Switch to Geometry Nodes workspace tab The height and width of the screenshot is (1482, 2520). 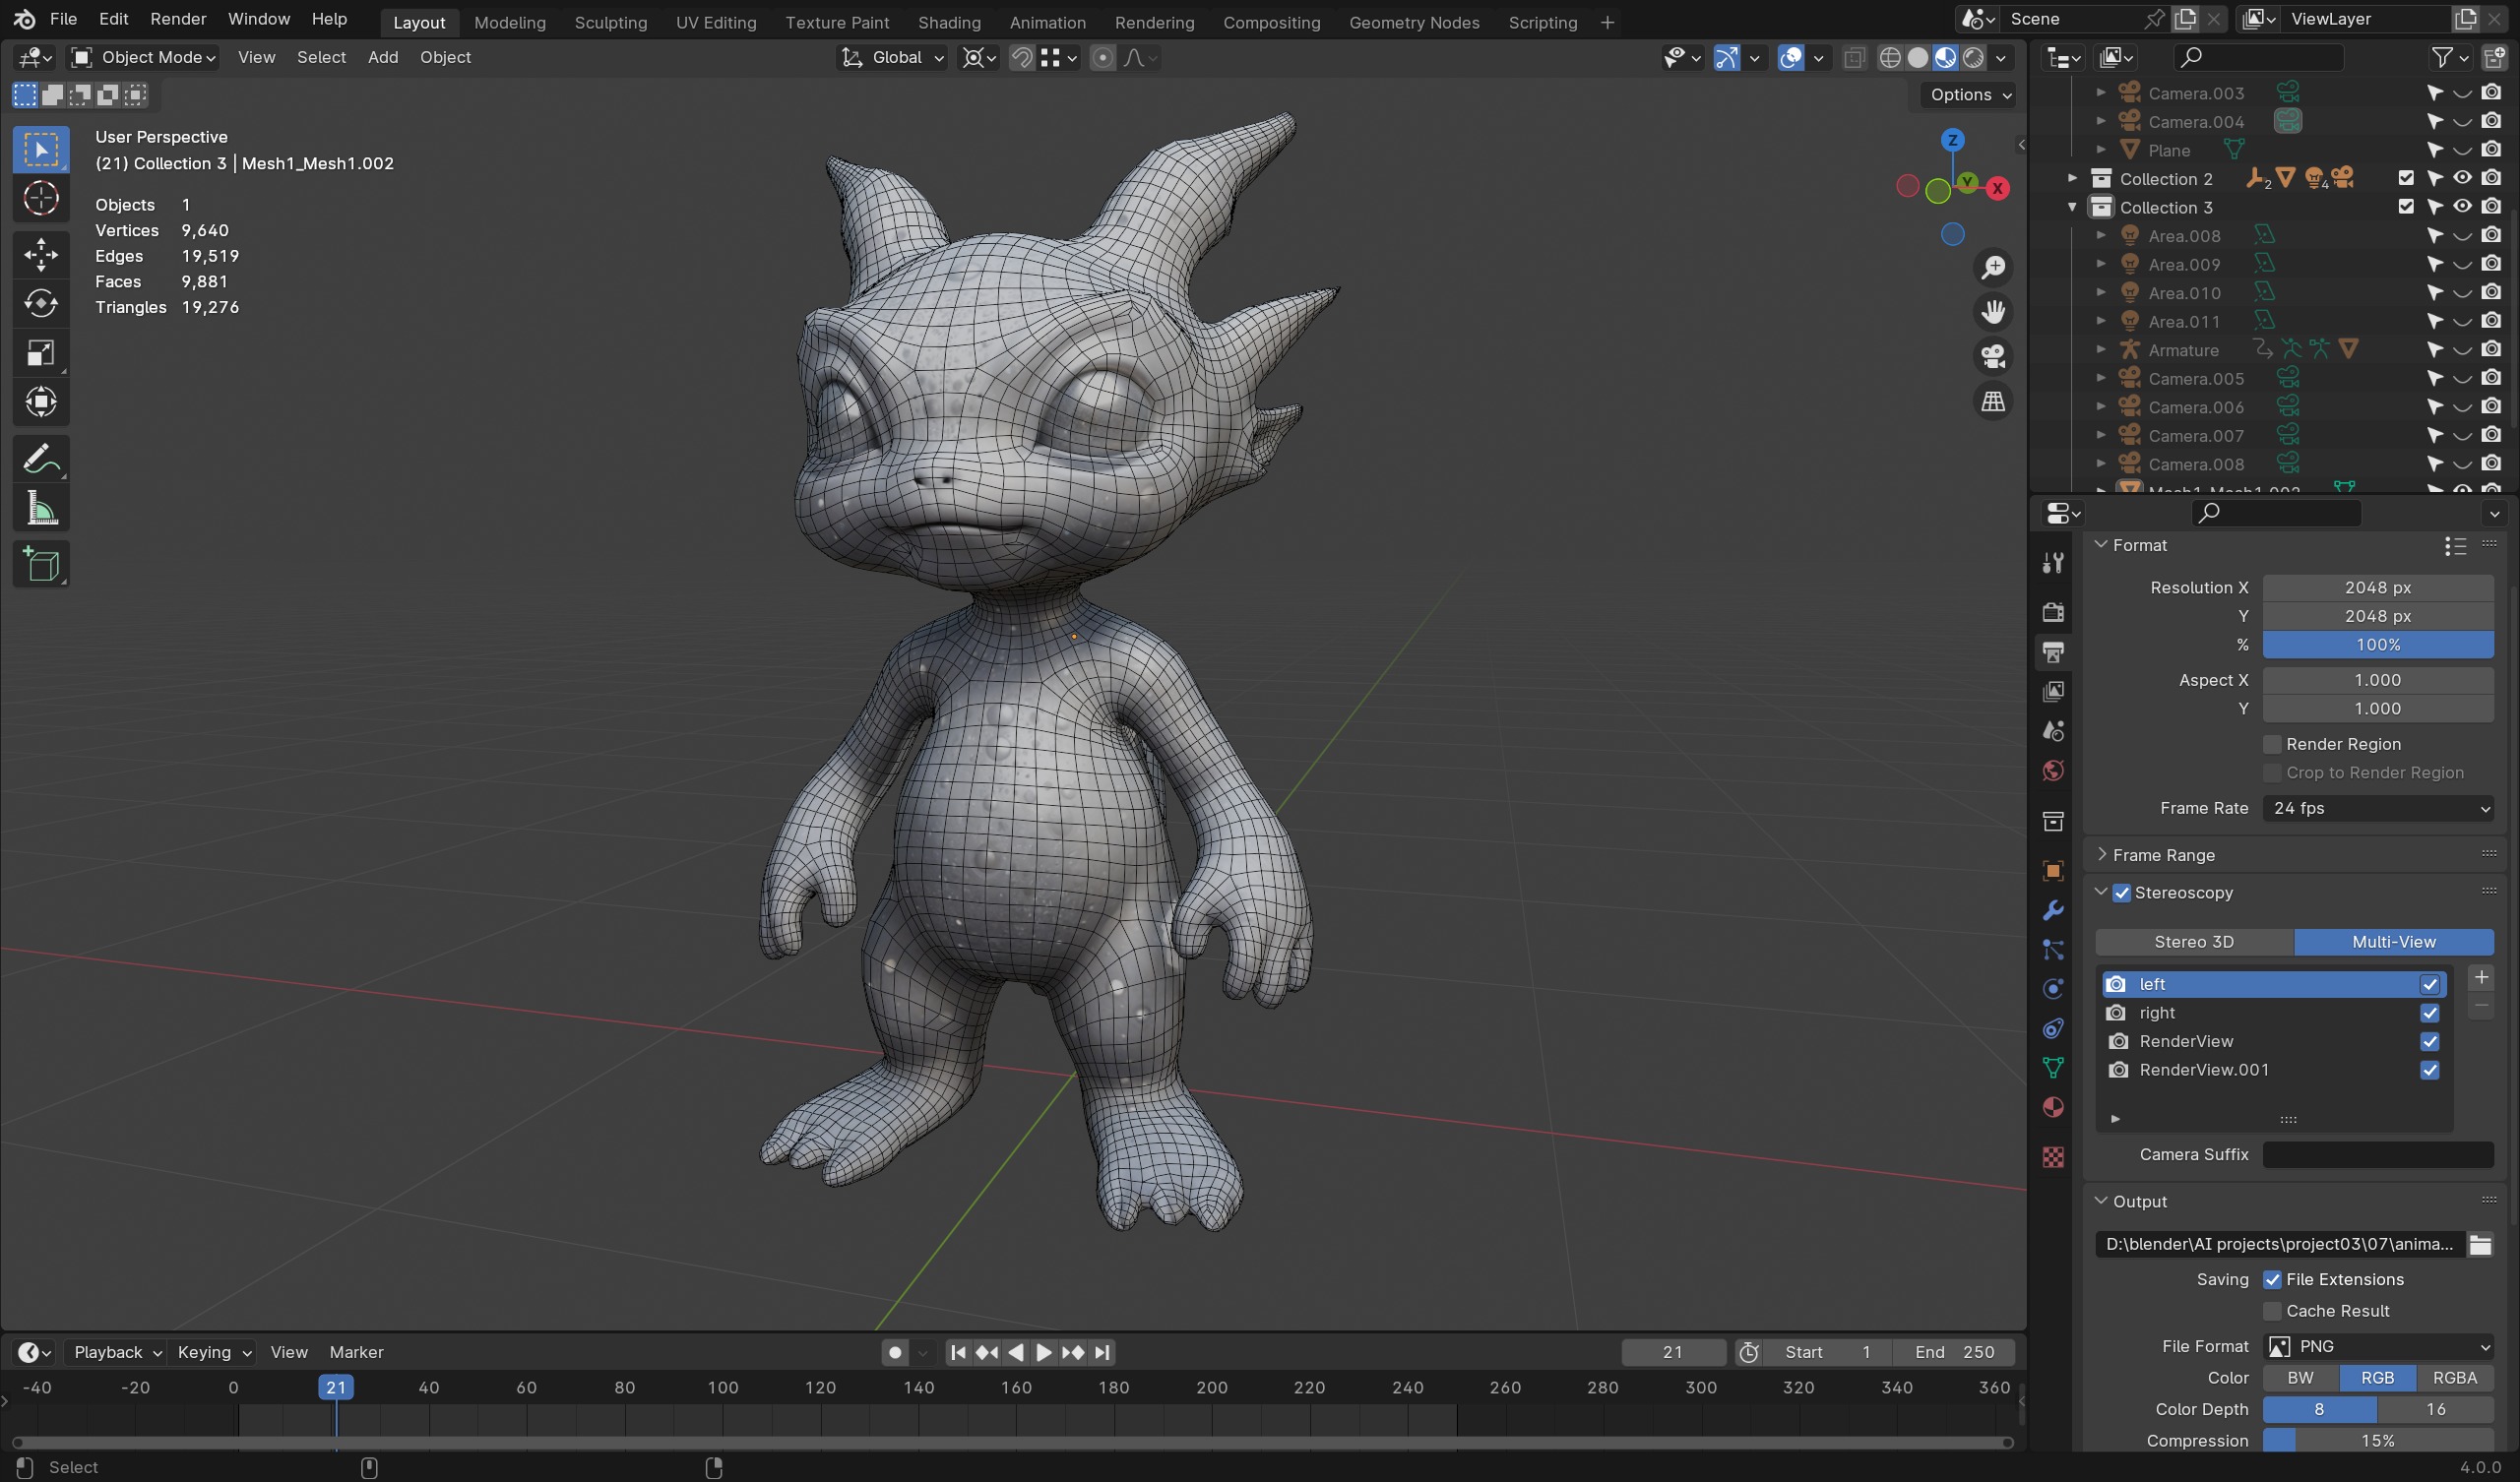(1413, 22)
